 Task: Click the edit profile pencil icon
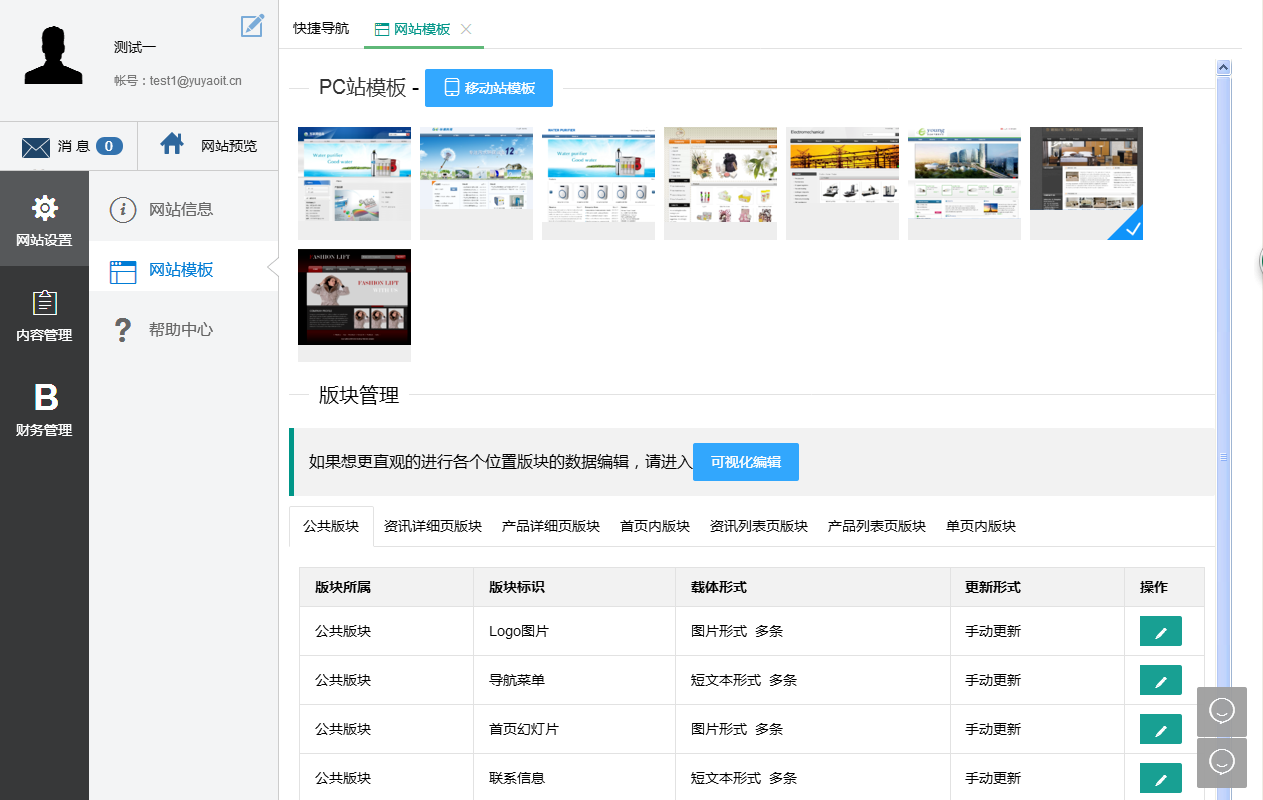pyautogui.click(x=252, y=26)
